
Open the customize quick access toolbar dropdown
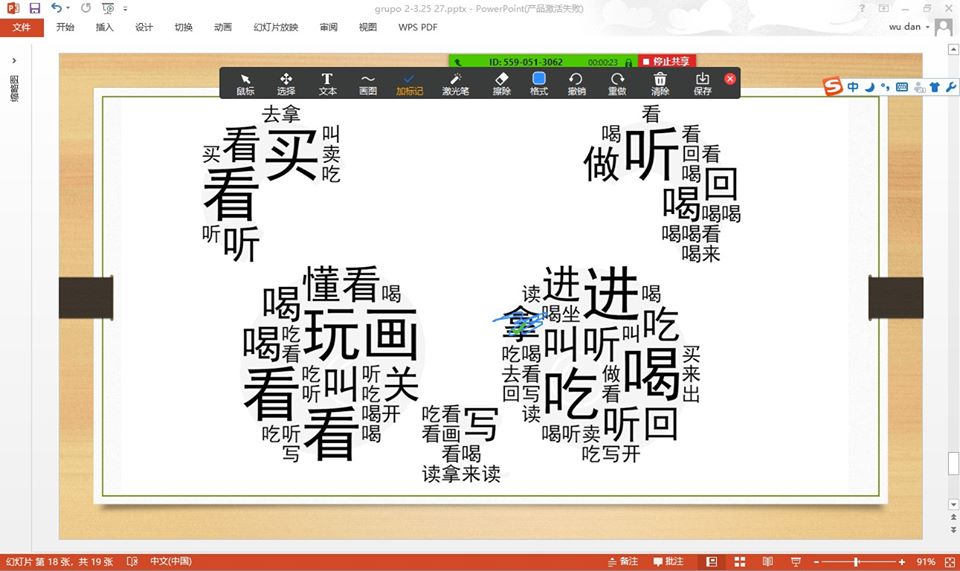(125, 9)
